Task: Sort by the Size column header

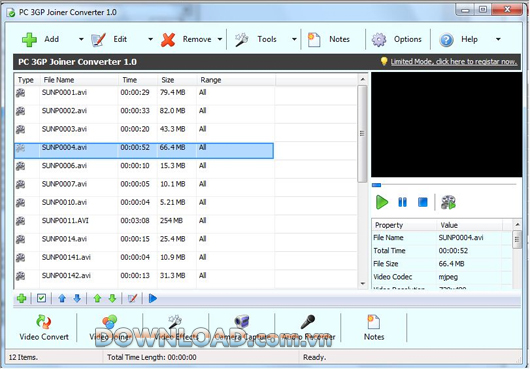Action: click(x=177, y=80)
